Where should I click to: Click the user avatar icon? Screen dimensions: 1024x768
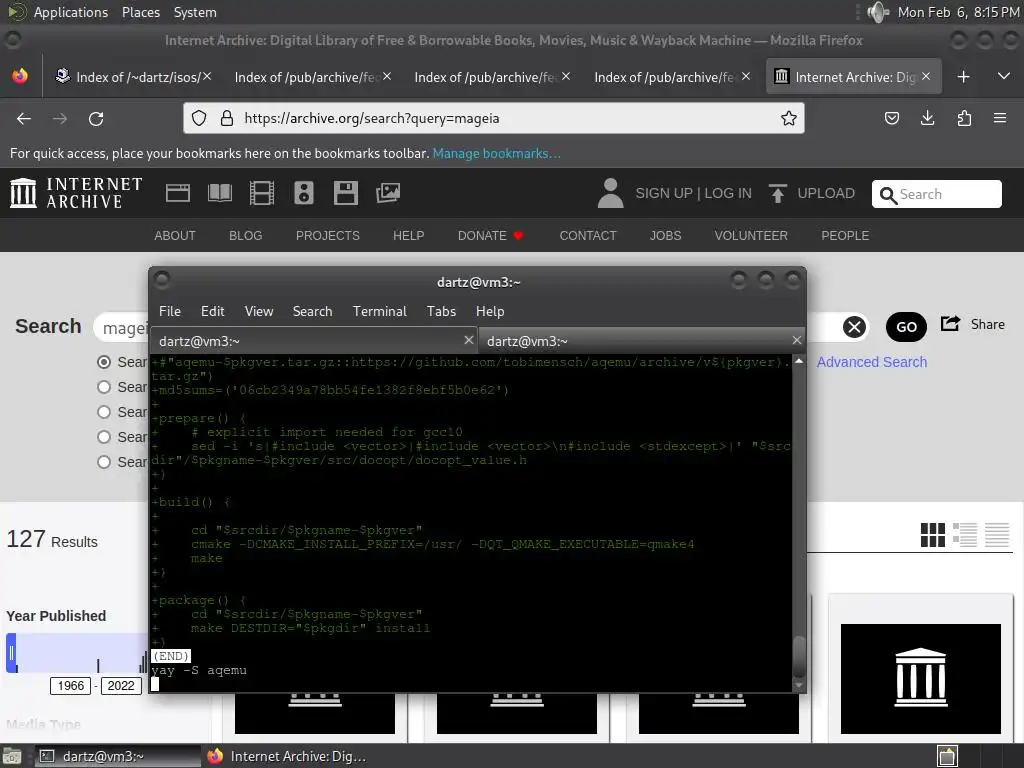(610, 193)
